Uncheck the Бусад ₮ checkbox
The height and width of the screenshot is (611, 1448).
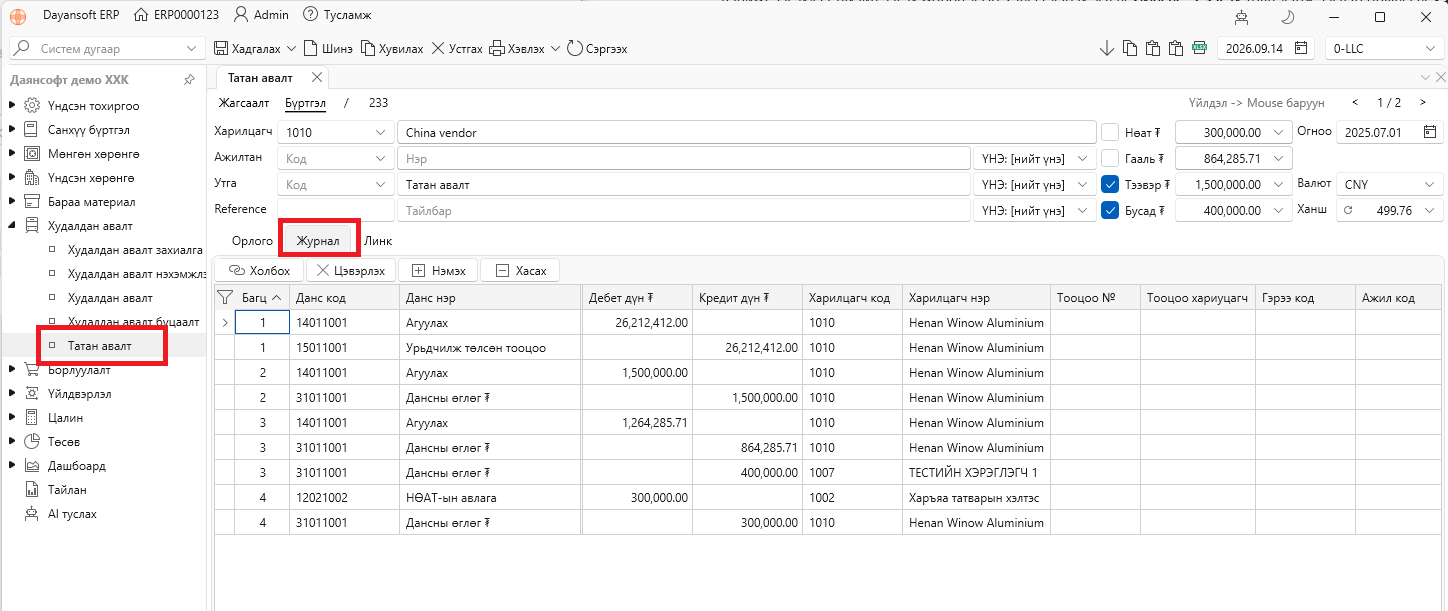click(1110, 210)
